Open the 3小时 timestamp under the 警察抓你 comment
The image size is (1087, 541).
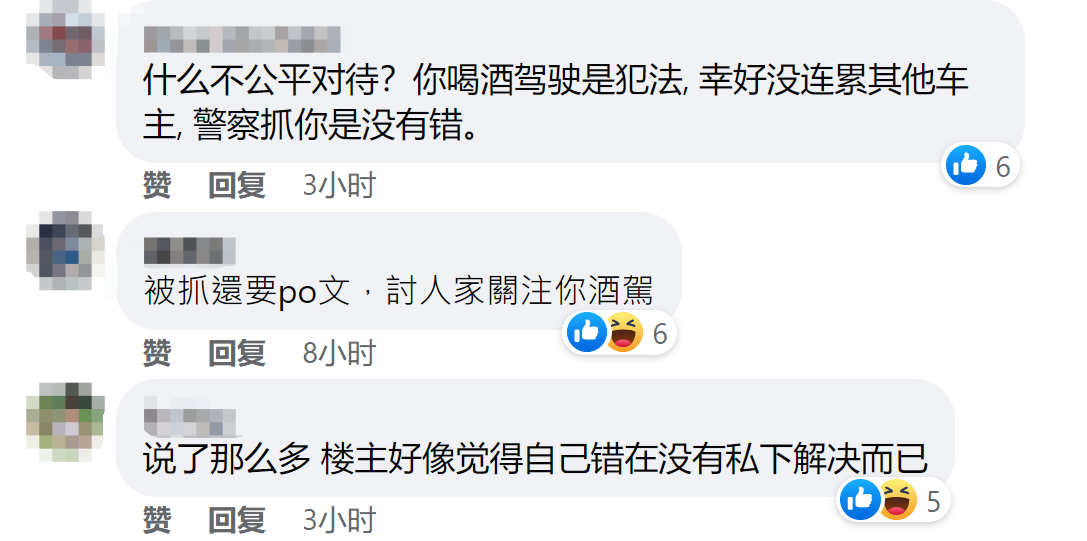click(x=339, y=185)
